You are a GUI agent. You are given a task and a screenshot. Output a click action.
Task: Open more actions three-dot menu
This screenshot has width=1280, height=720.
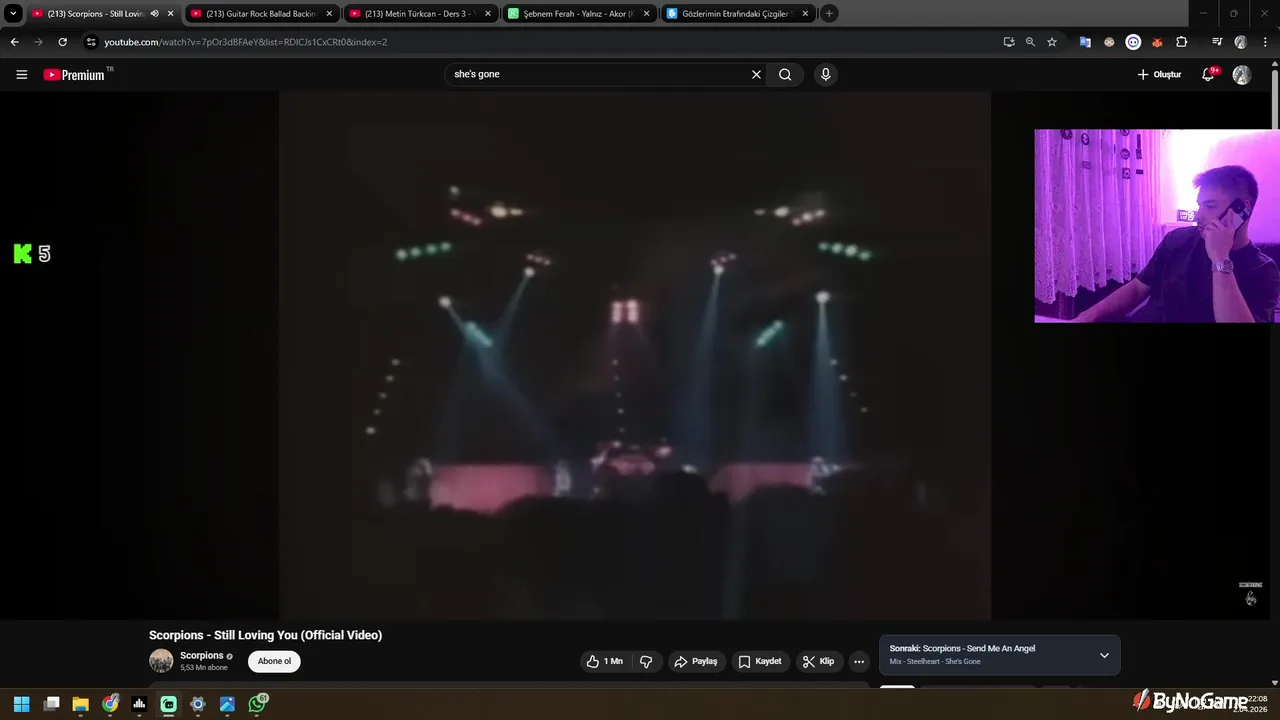pyautogui.click(x=859, y=661)
